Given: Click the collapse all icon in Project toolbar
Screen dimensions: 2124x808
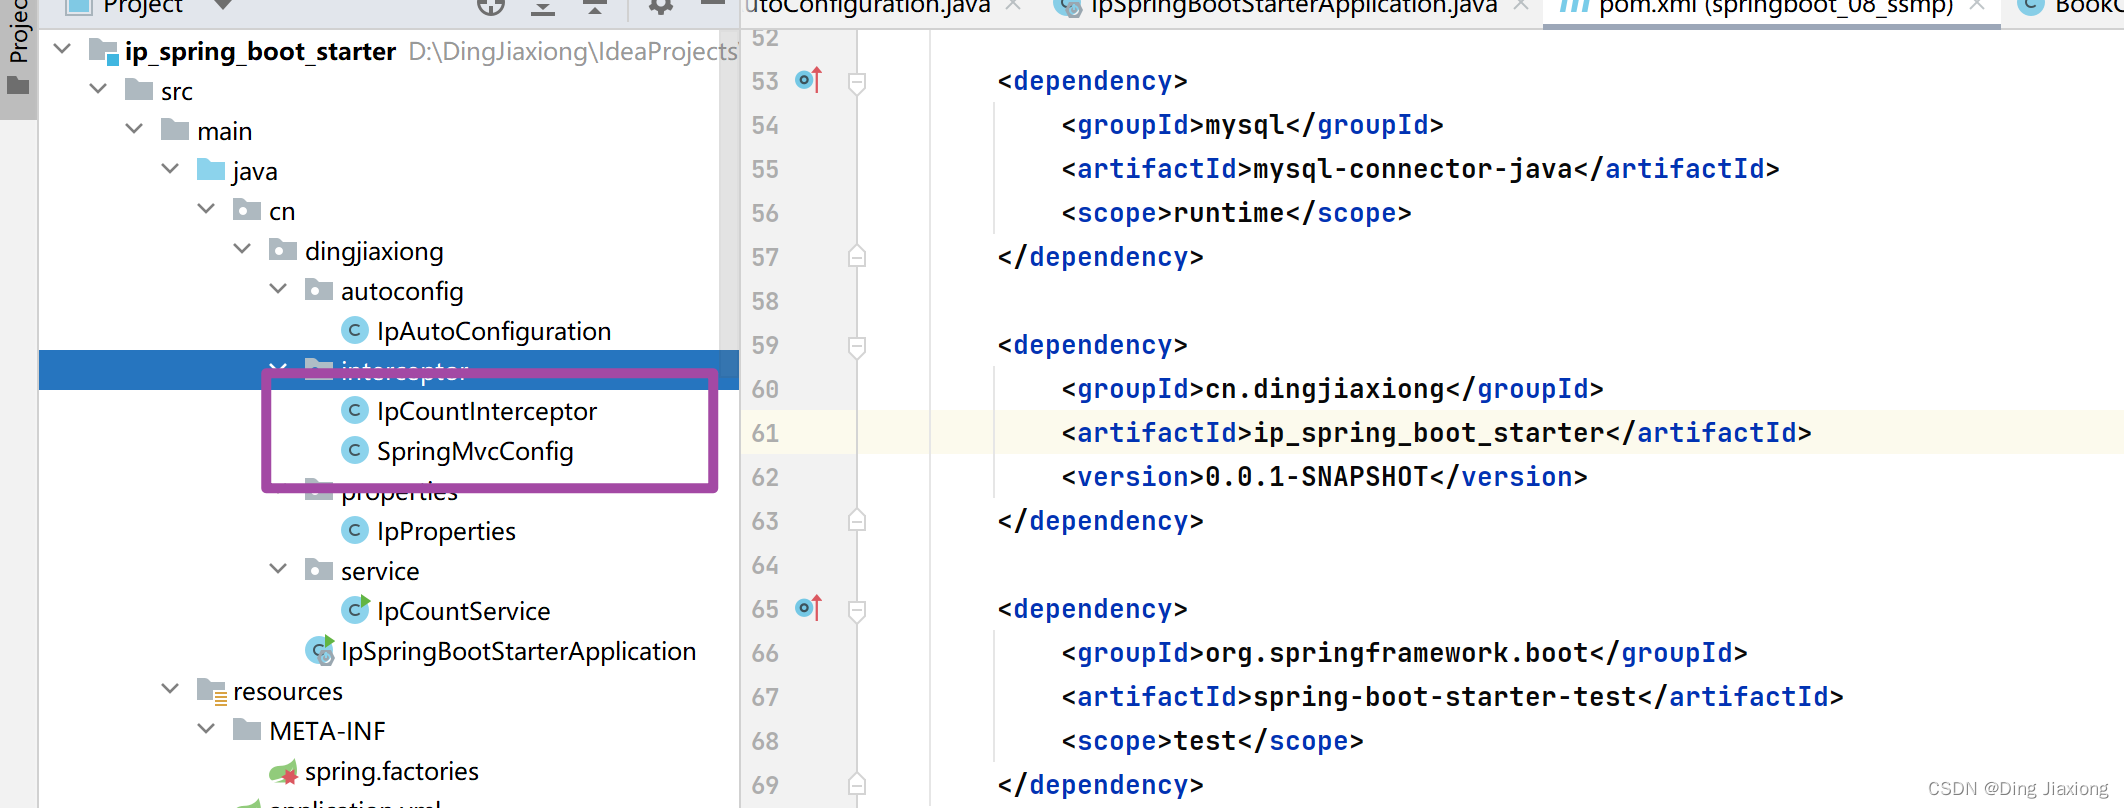Looking at the screenshot, I should pyautogui.click(x=595, y=7).
